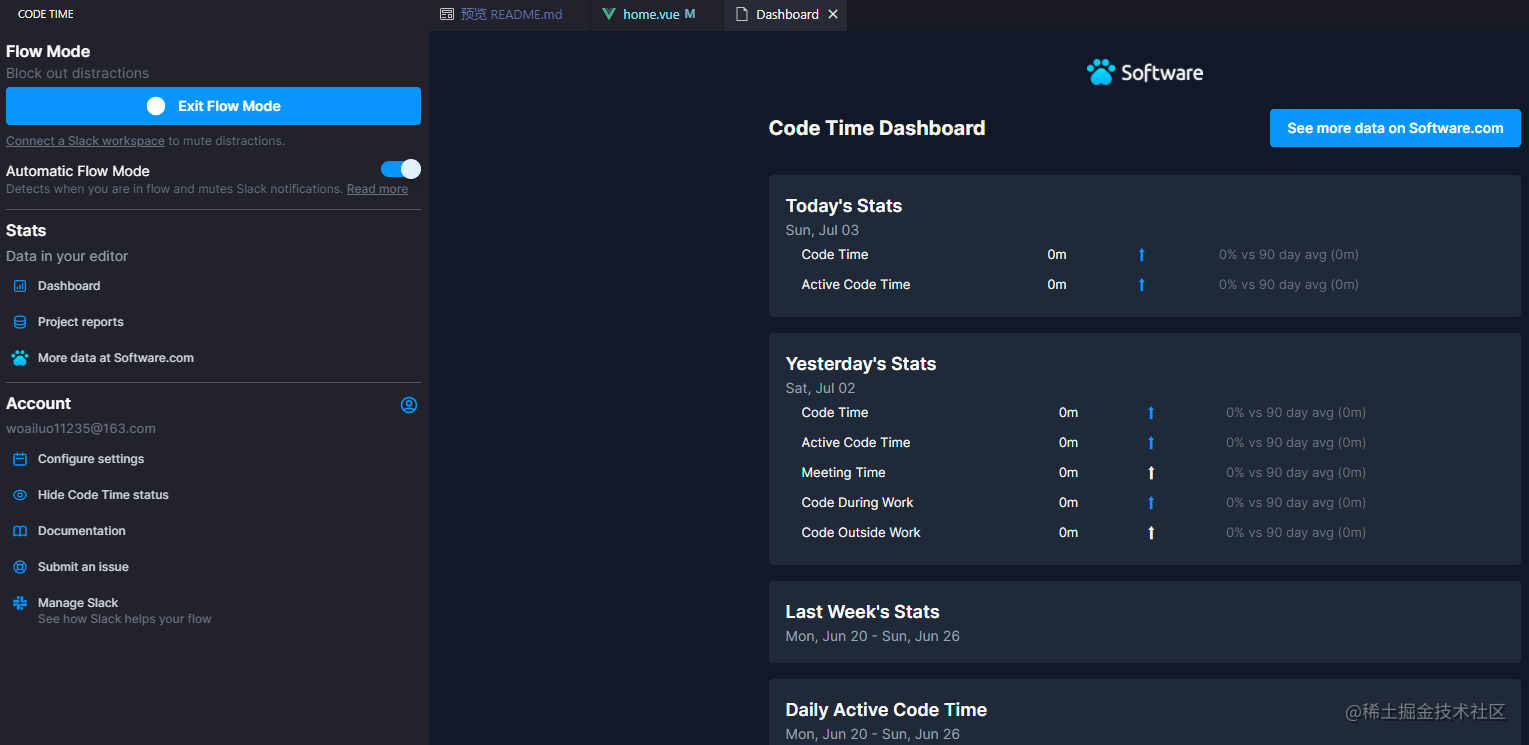The width and height of the screenshot is (1529, 745).
Task: Turn off Automatic Flow Mode switch
Action: (401, 169)
